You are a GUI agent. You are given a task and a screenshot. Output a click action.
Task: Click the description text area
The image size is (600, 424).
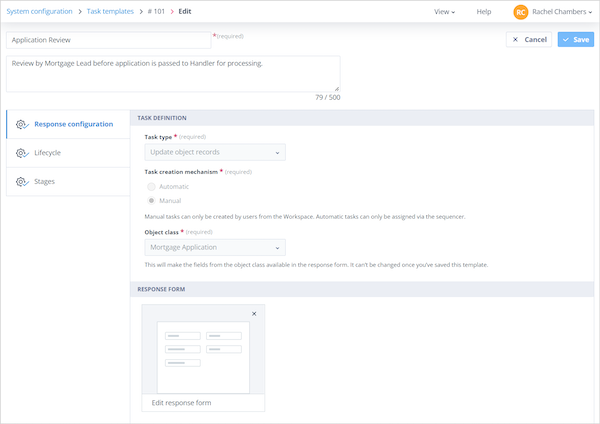[x=173, y=74]
